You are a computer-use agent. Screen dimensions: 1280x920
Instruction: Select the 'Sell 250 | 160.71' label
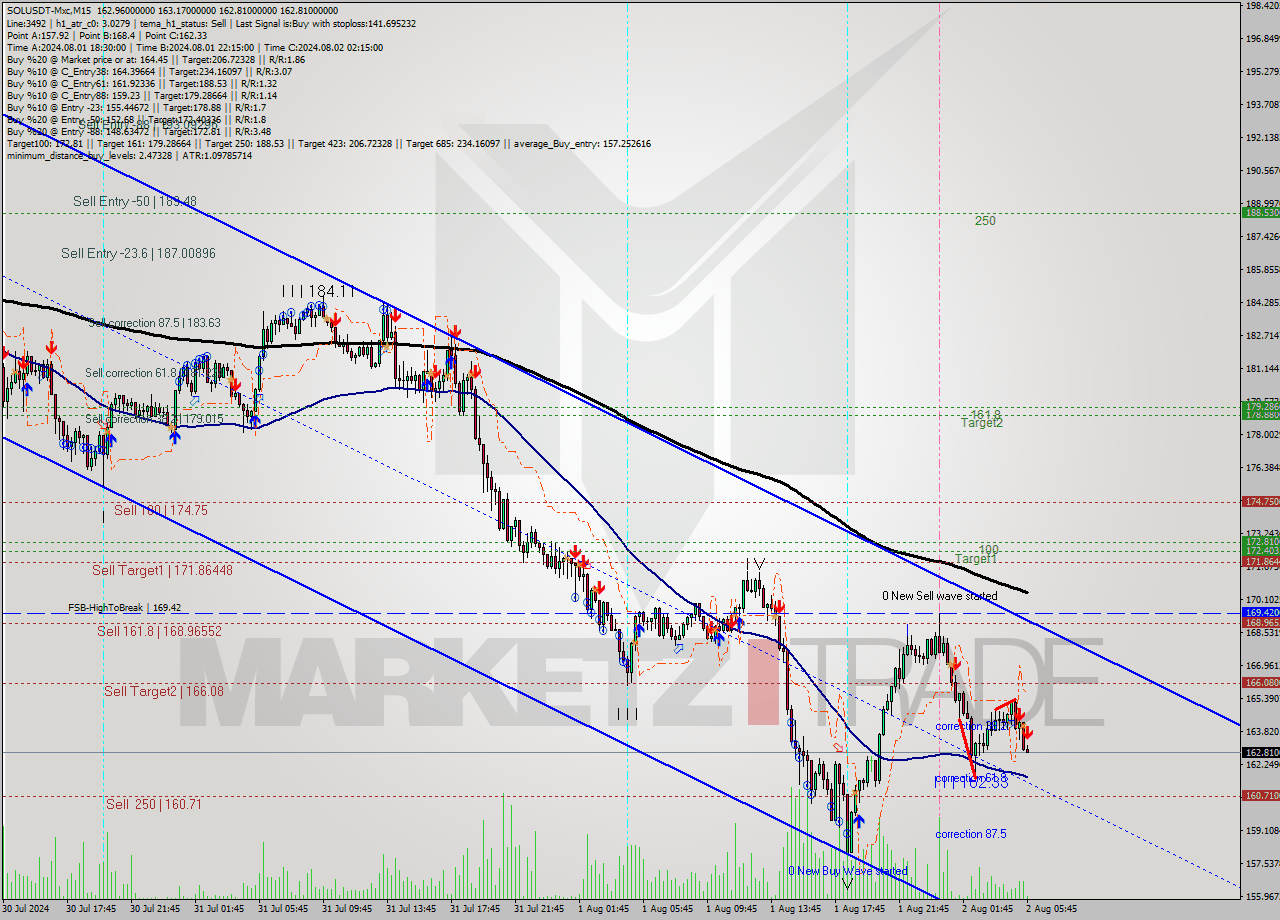pyautogui.click(x=154, y=804)
